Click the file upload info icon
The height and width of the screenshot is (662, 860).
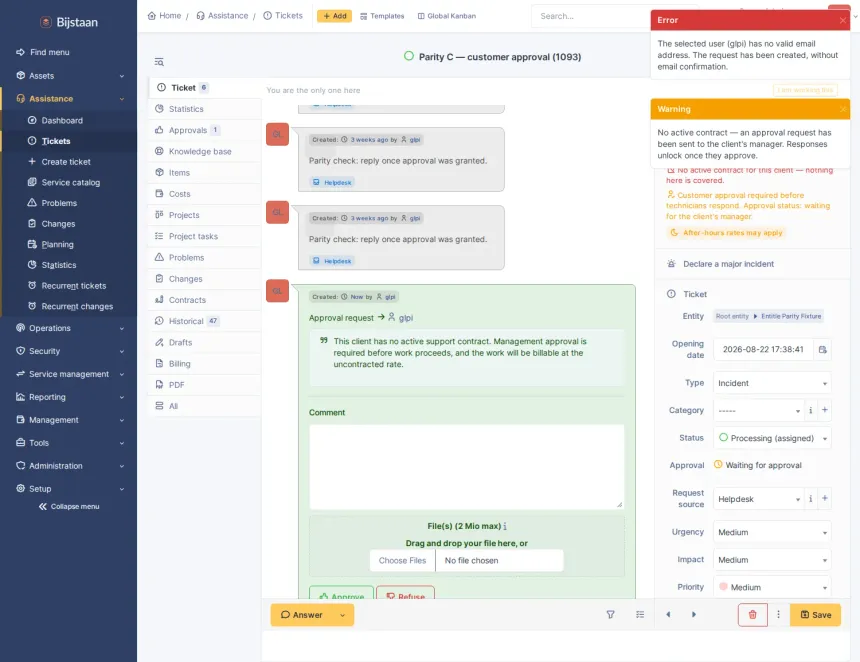click(505, 527)
